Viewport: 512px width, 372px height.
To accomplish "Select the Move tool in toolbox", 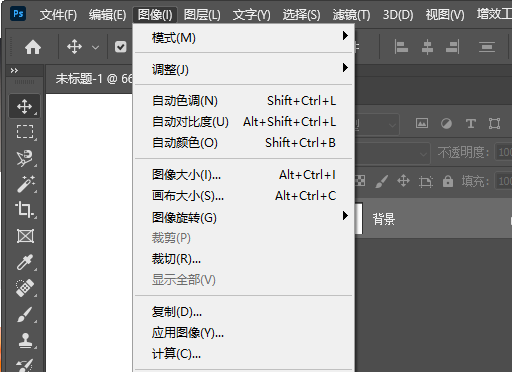I will (x=25, y=107).
